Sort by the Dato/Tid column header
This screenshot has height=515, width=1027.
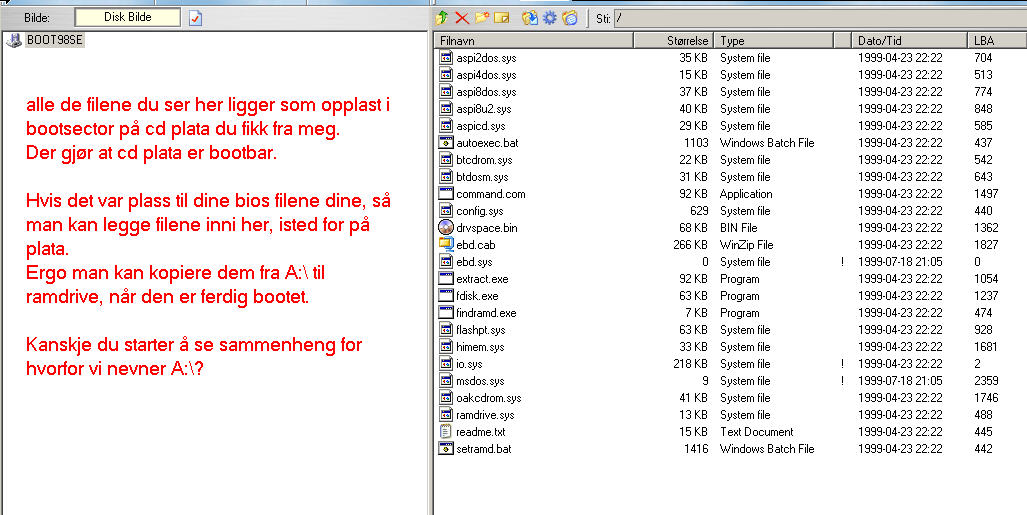tap(910, 41)
